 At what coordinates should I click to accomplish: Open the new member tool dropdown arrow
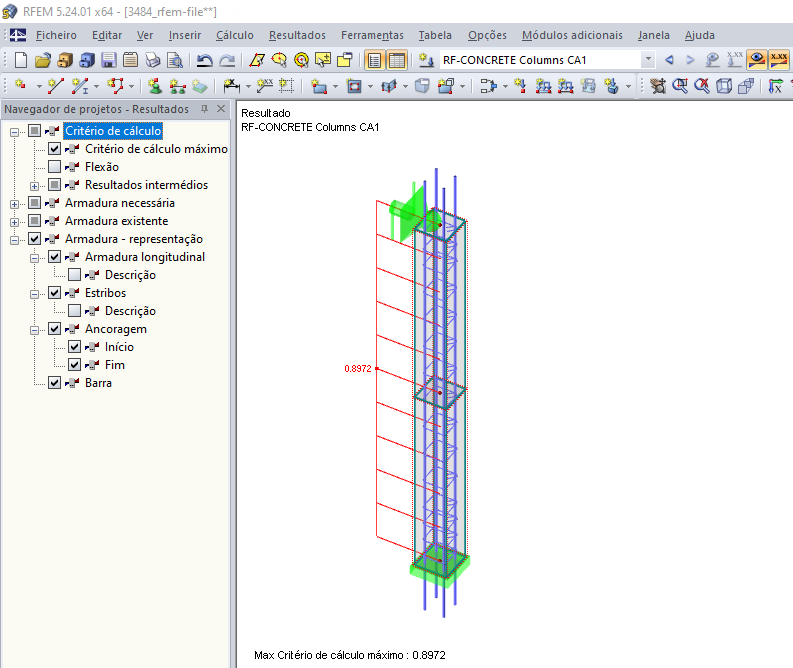tap(96, 86)
